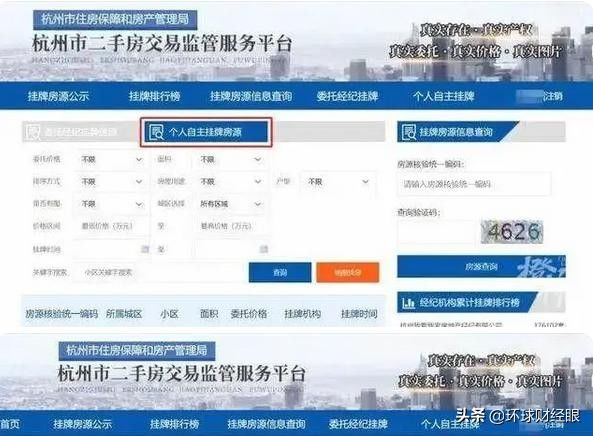This screenshot has width=593, height=436.
Task: Click the 面积 column header in the table
Action: pos(209,313)
